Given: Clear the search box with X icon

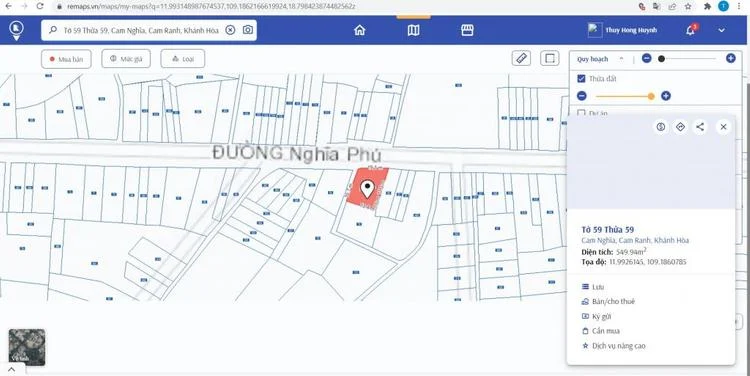Looking at the screenshot, I should pyautogui.click(x=230, y=30).
